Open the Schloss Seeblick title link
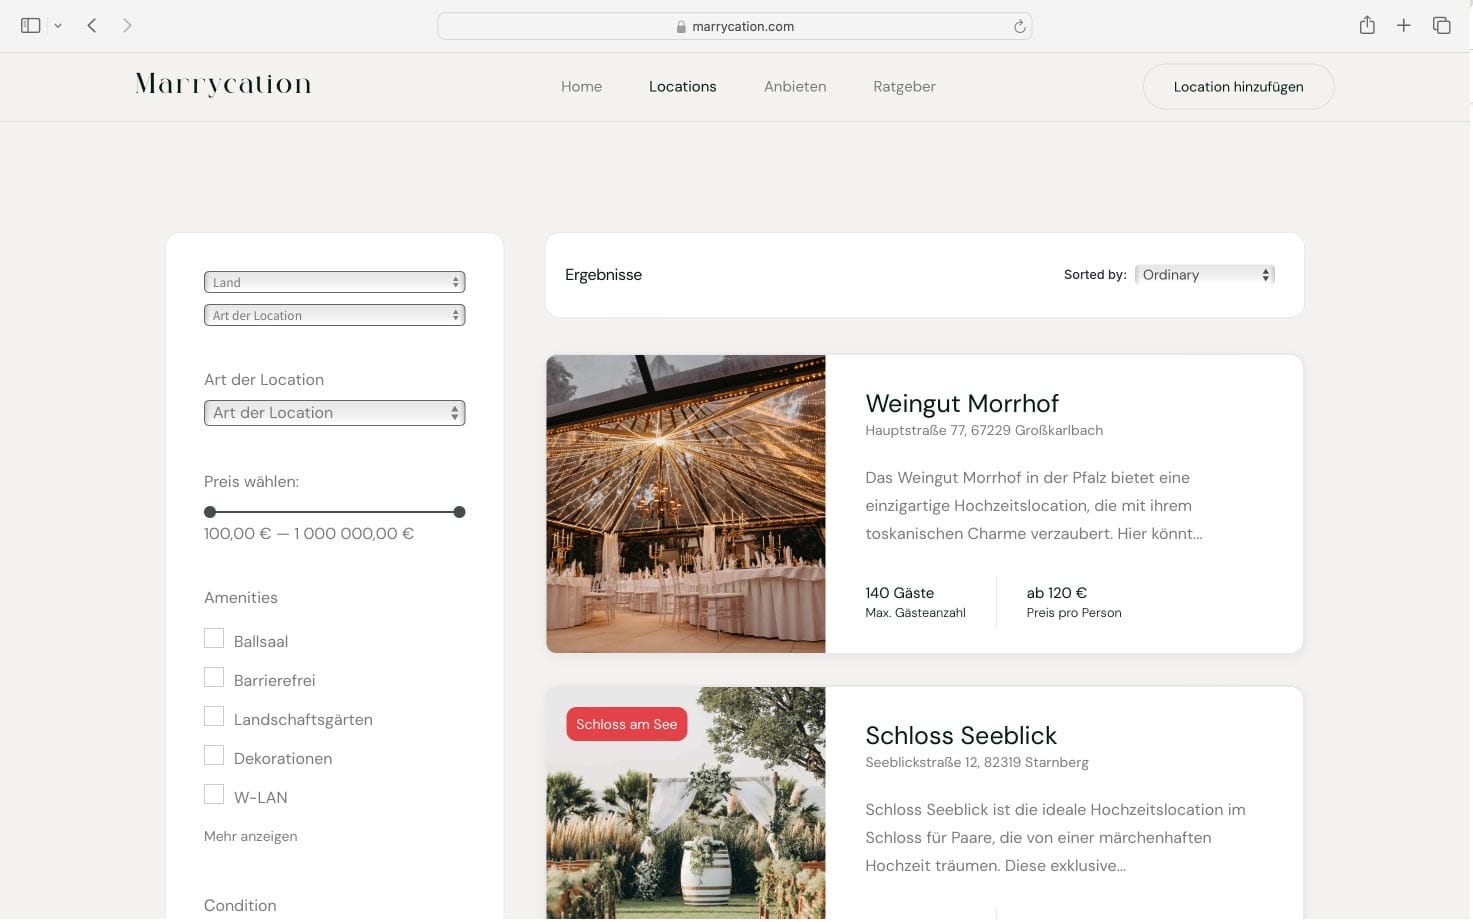The width and height of the screenshot is (1473, 922). 961,736
